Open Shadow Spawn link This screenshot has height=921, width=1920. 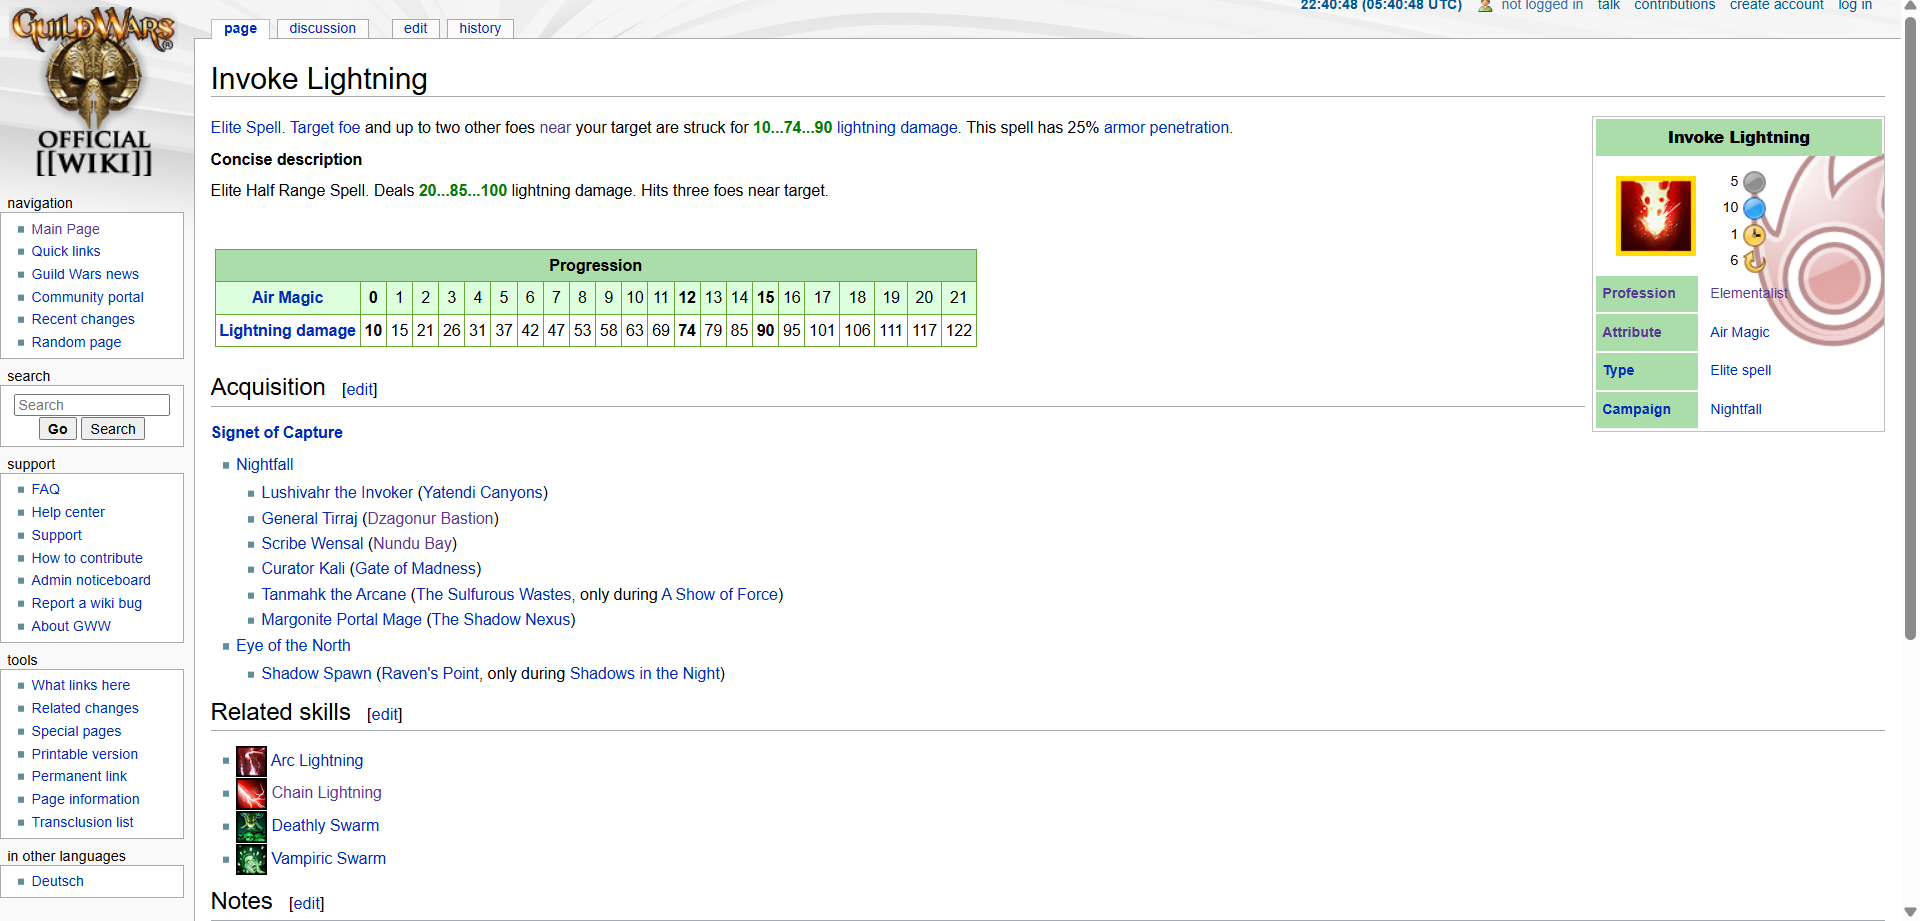316,673
